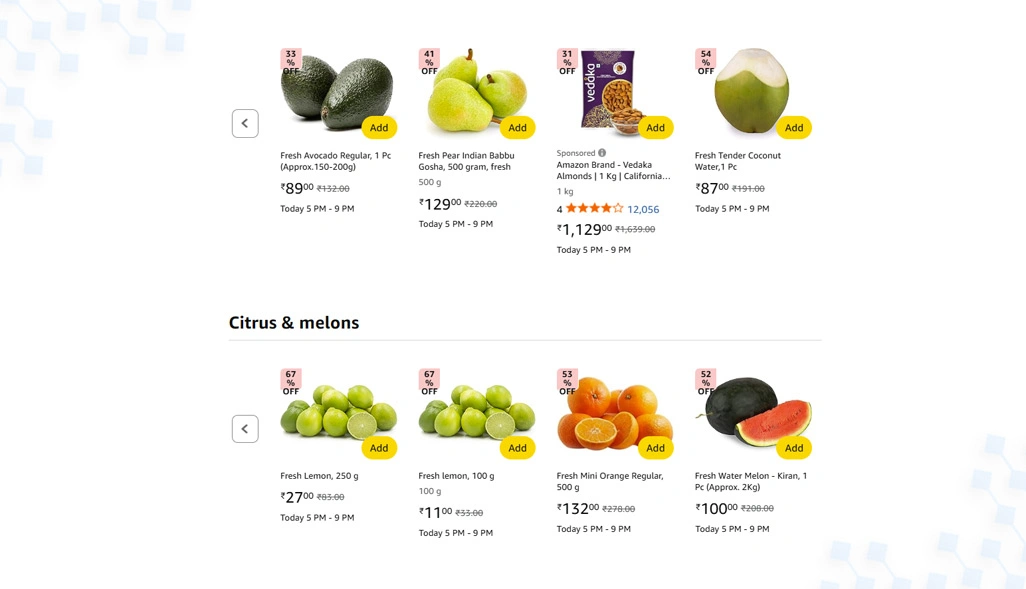The height and width of the screenshot is (589, 1026).
Task: Add Fresh Mini Orange Regular
Action: coord(655,448)
